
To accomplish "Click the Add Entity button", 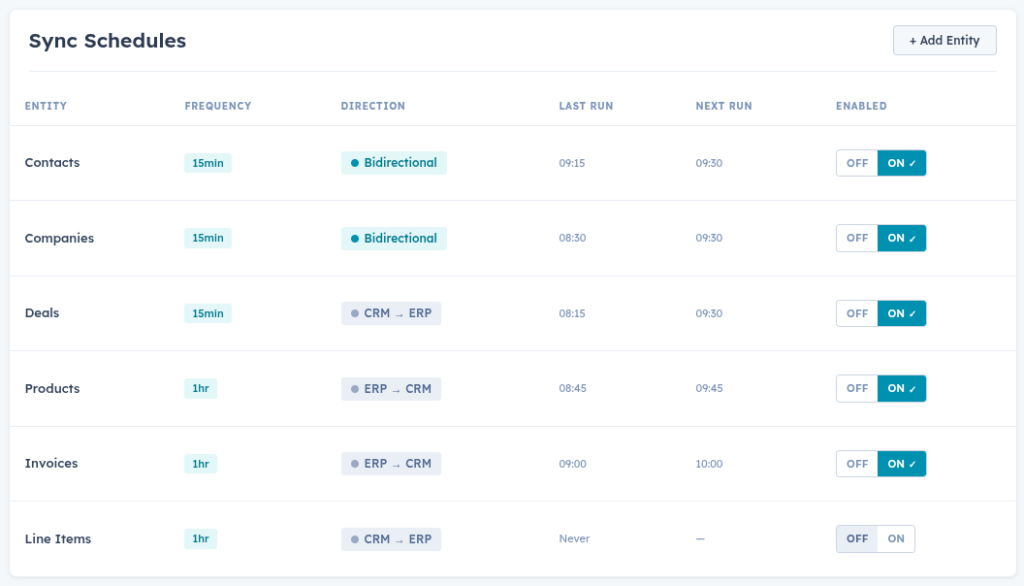I will point(944,40).
